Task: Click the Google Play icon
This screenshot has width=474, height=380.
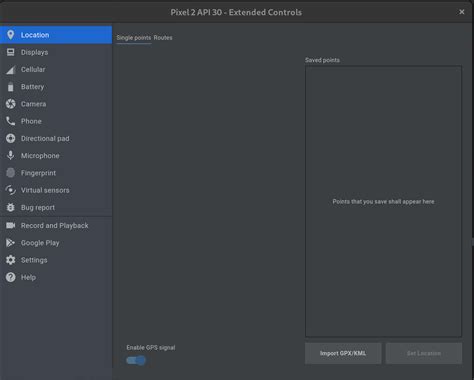Action: pos(11,243)
